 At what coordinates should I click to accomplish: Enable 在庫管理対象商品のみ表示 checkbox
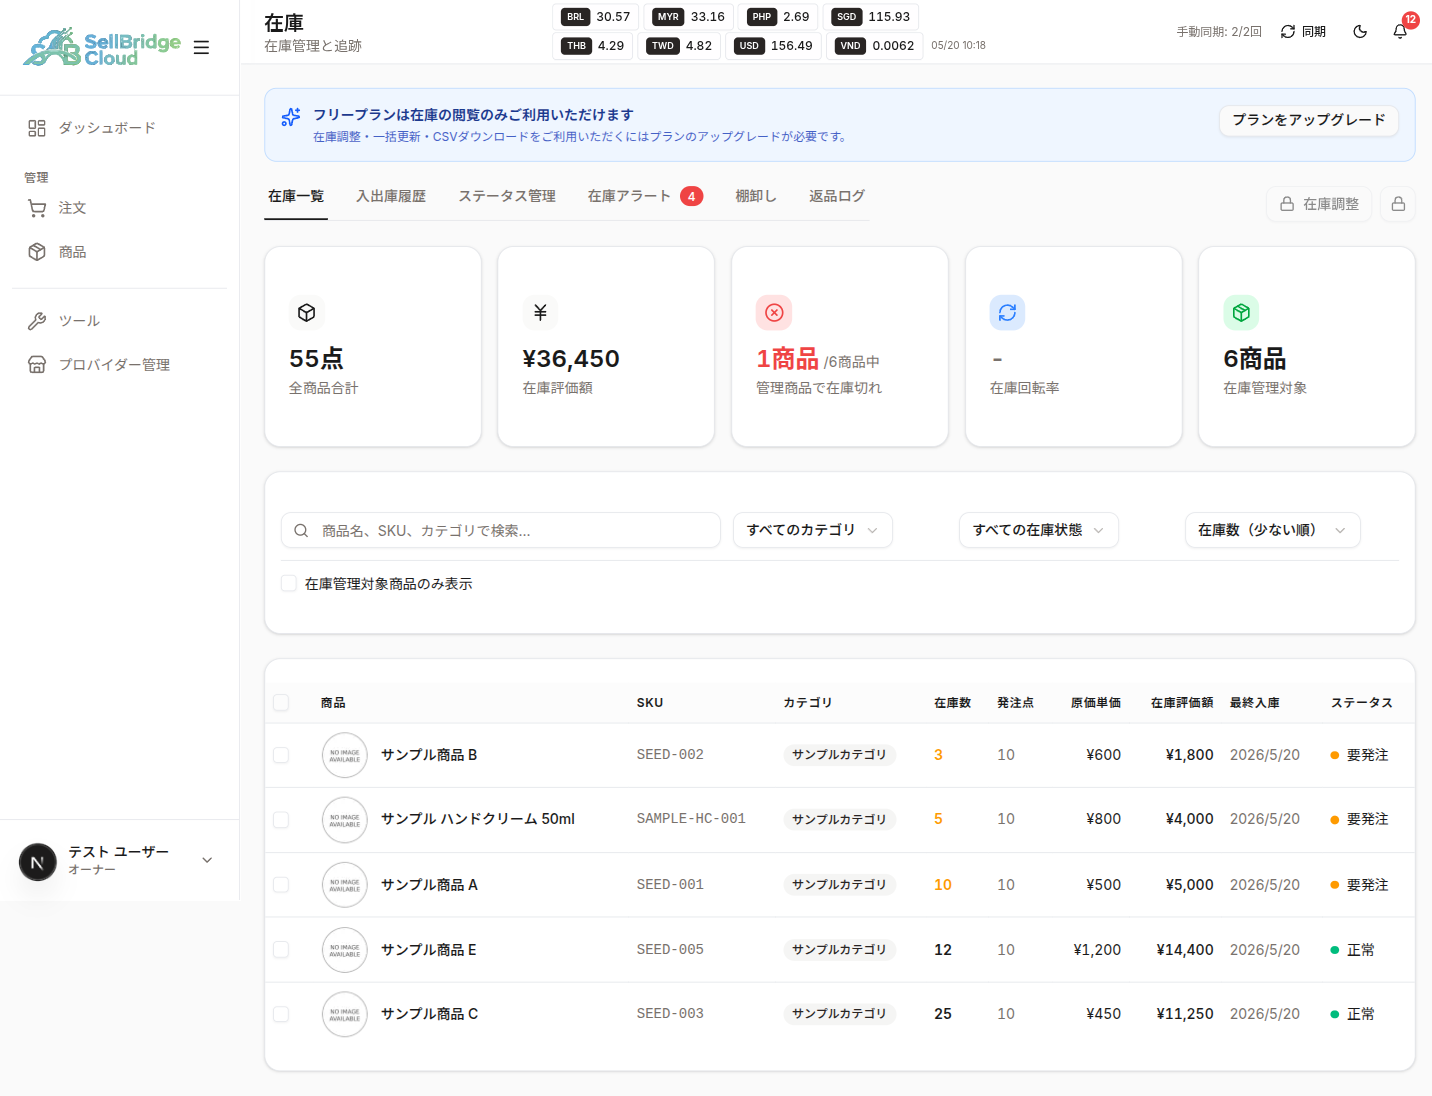289,584
